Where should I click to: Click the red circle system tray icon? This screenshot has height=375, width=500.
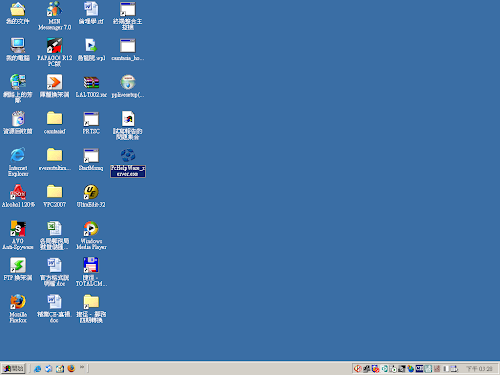coord(358,369)
